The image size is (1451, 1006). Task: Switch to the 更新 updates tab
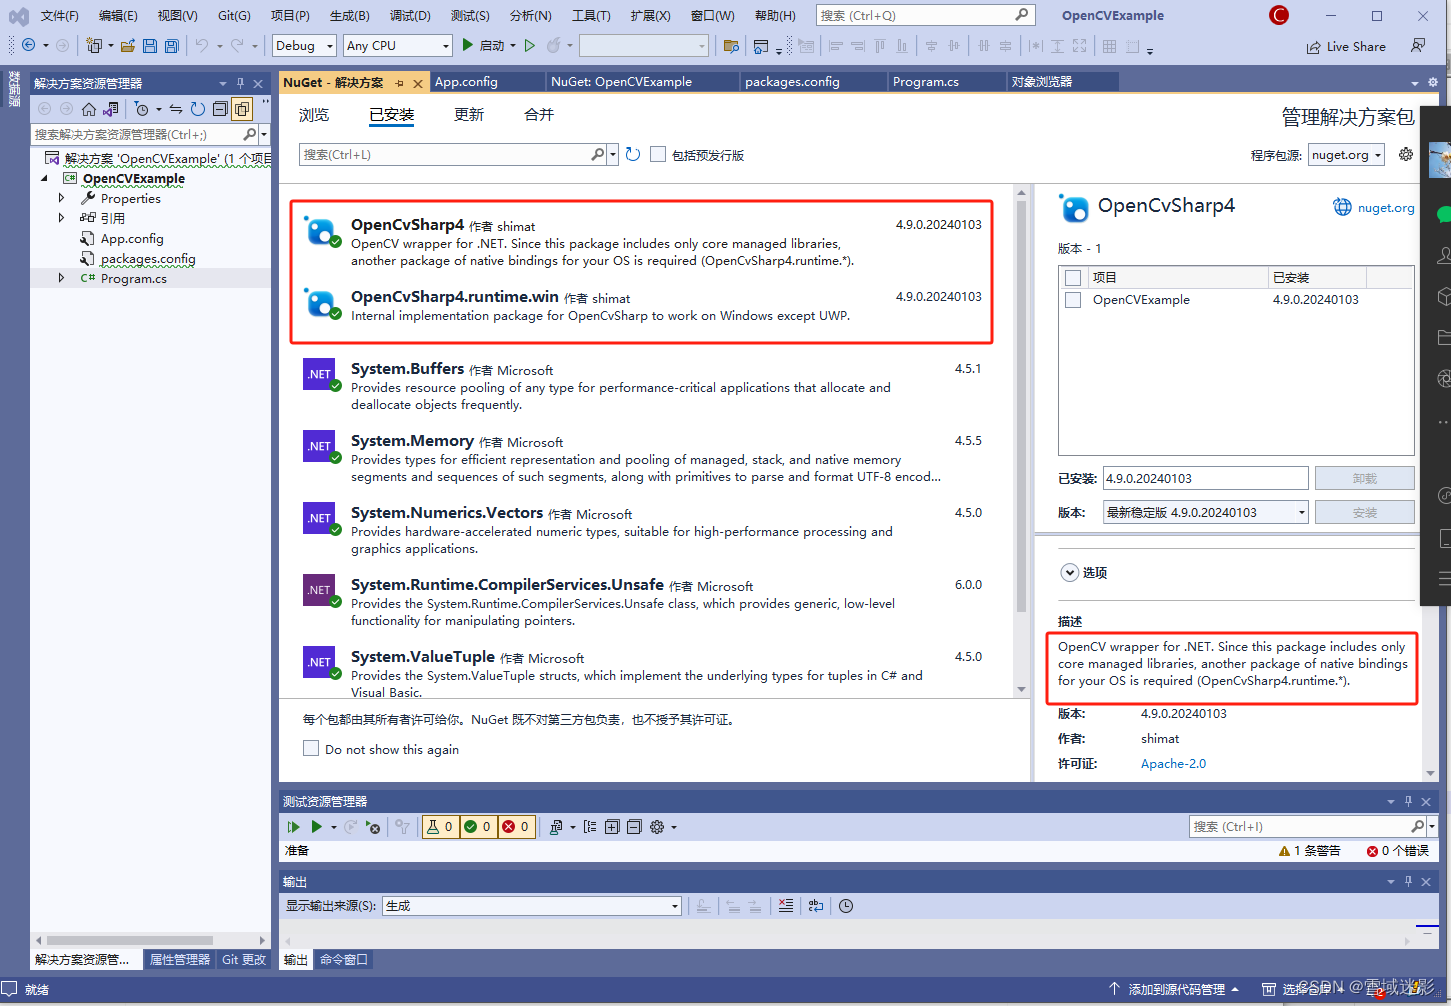coord(469,115)
